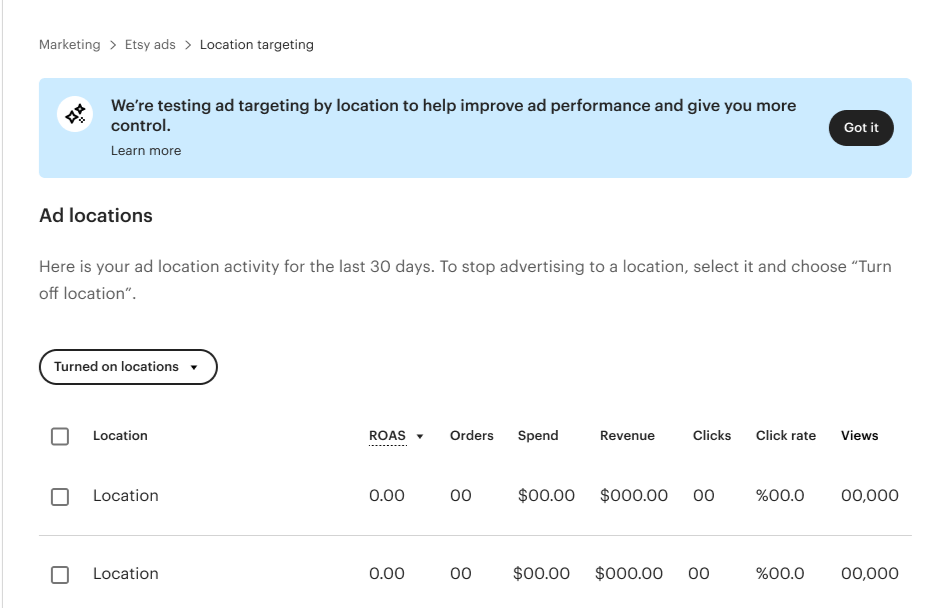Click the first row's Location name
The height and width of the screenshot is (608, 947).
[126, 496]
